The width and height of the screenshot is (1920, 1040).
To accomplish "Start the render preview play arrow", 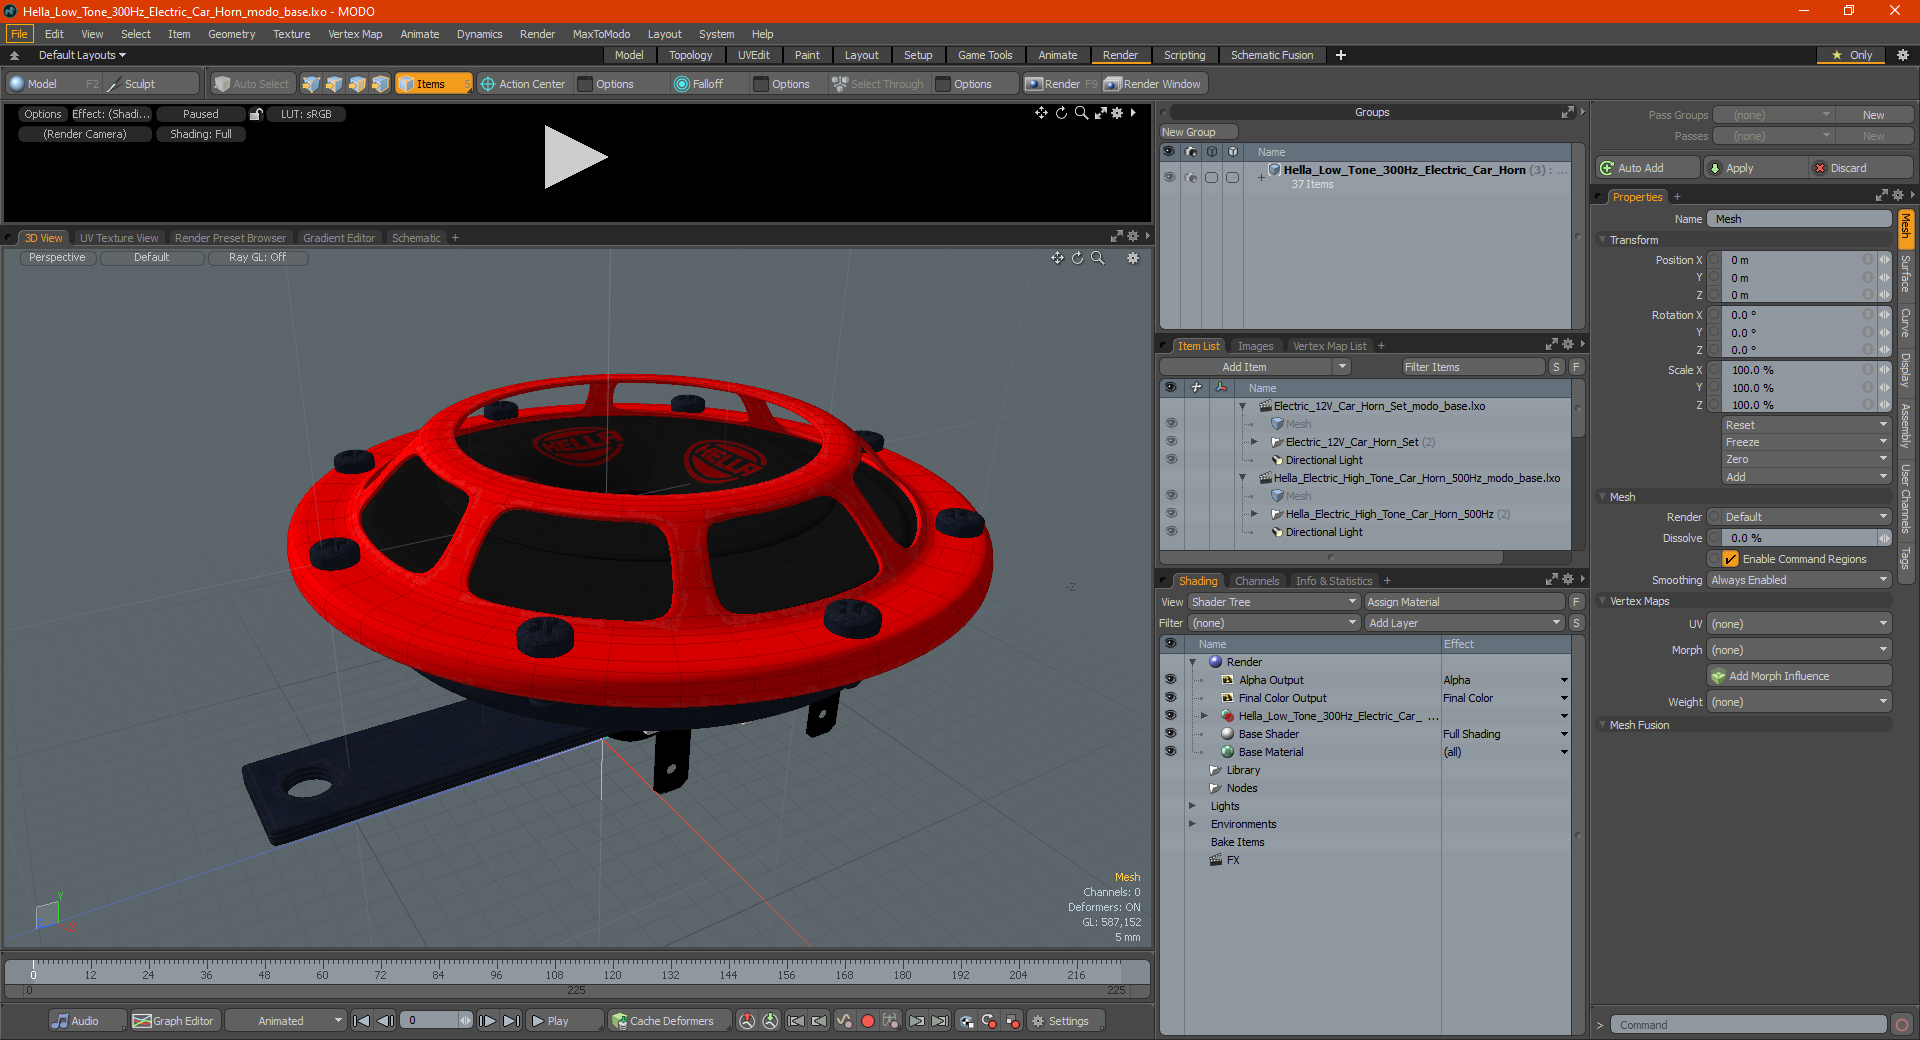I will tap(575, 157).
